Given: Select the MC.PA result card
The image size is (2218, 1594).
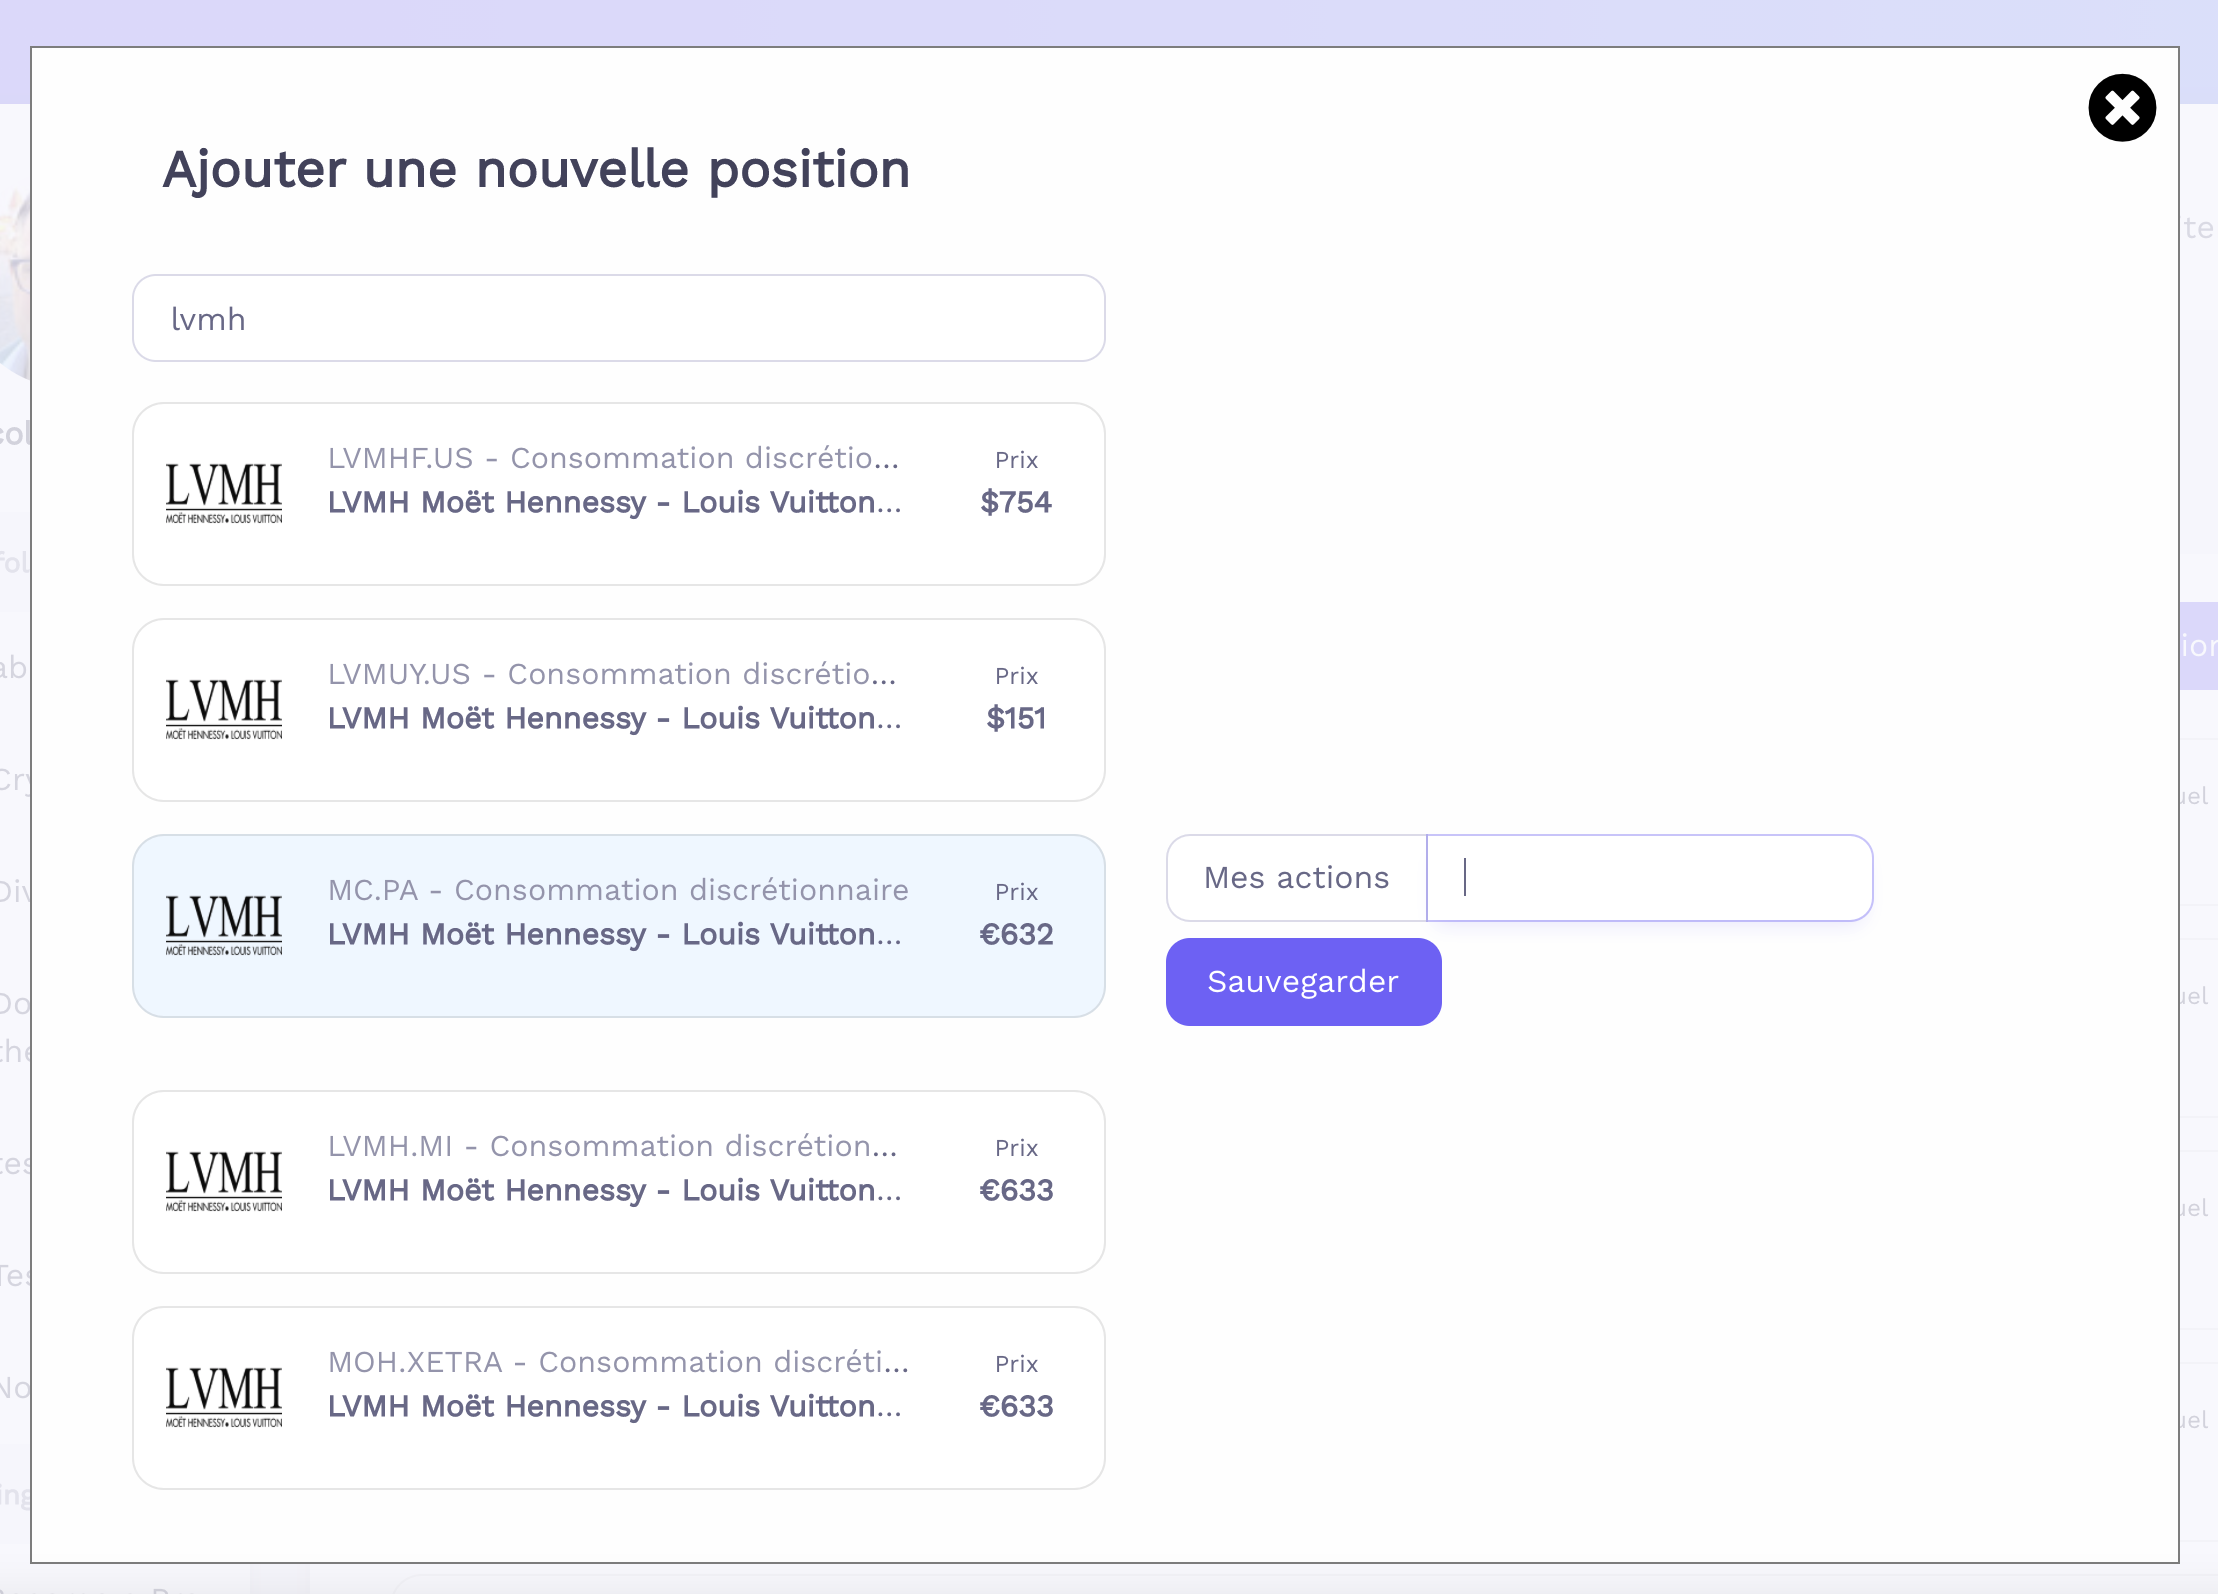Looking at the screenshot, I should pyautogui.click(x=619, y=926).
